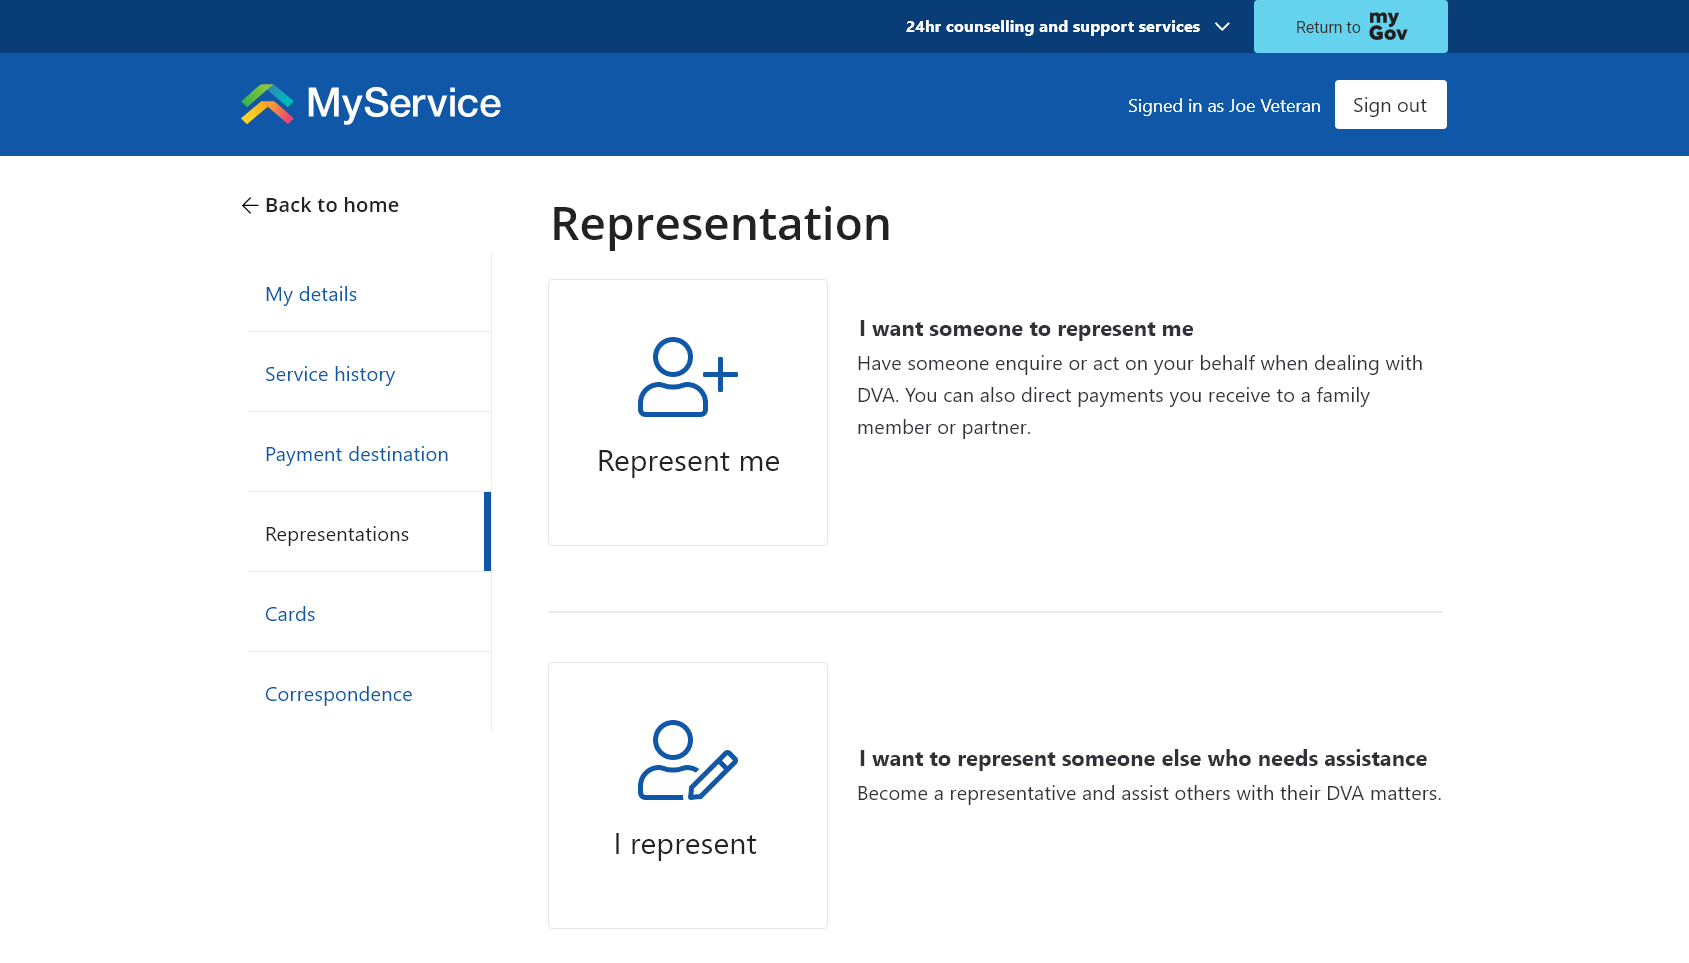Viewport: 1689px width, 963px height.
Task: Click Return to myGov
Action: (1350, 27)
